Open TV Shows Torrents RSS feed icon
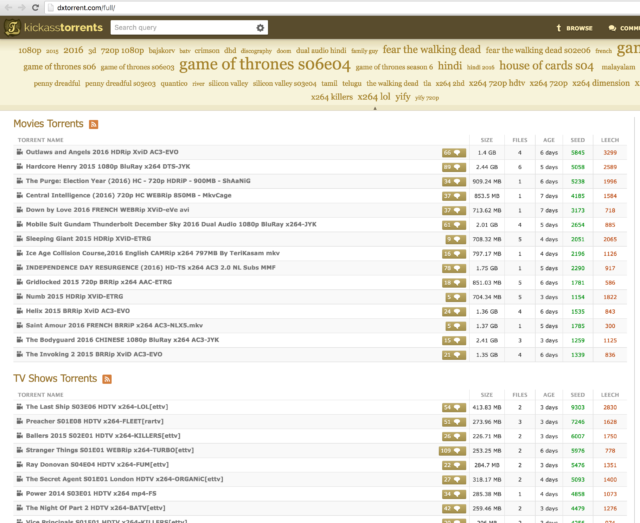Screen dimensions: 640x523 tap(107, 379)
